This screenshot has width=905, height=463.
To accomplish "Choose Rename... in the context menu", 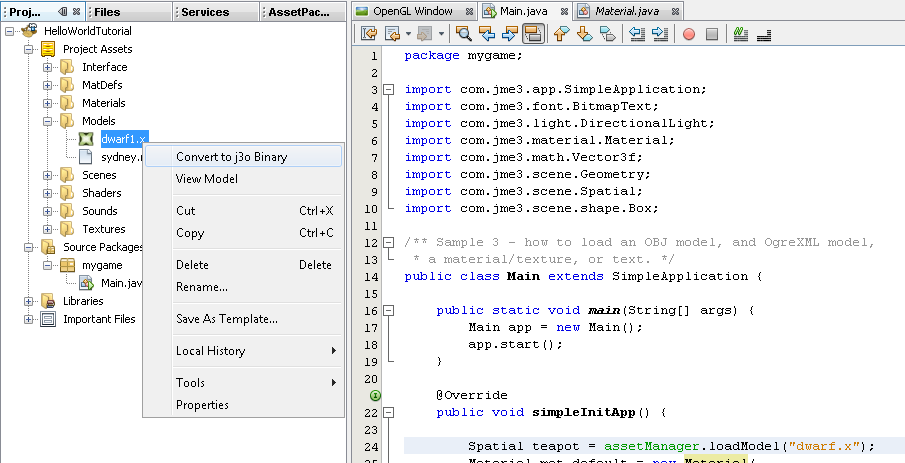I will tap(244, 287).
